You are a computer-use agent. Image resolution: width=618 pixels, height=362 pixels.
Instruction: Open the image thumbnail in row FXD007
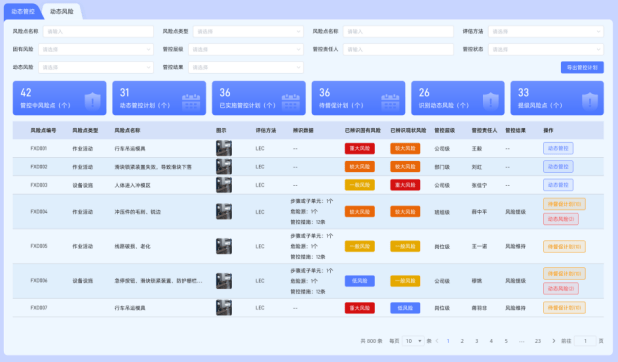click(x=224, y=308)
